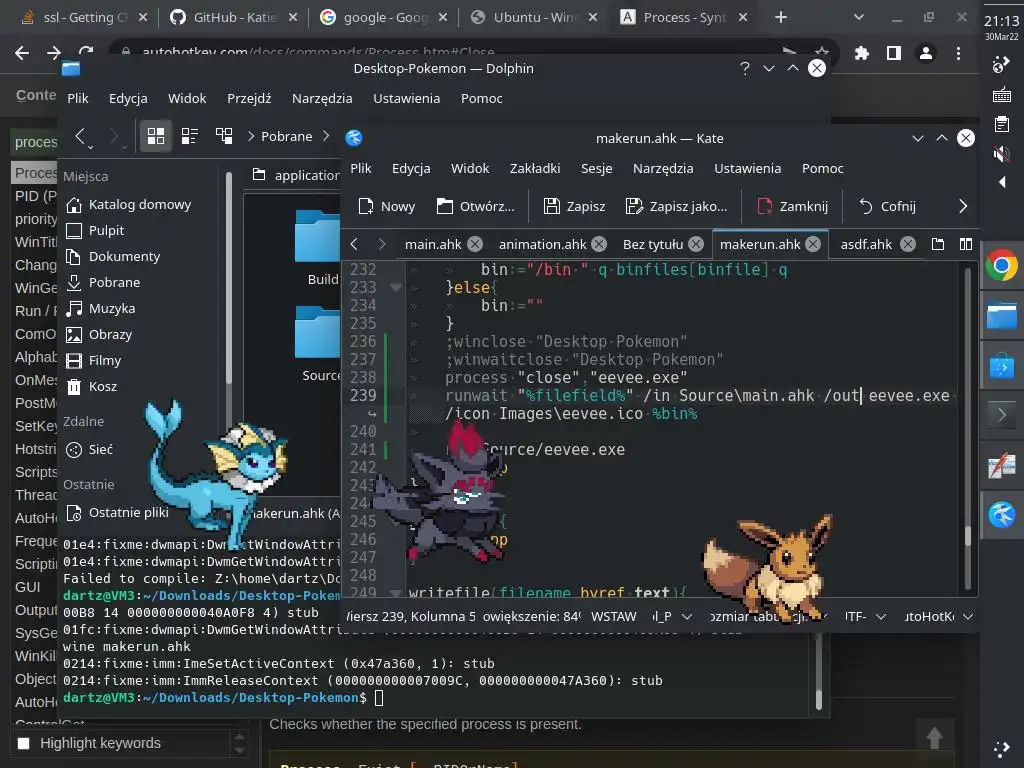Open Filmy in Dolphin places
The width and height of the screenshot is (1024, 768).
93,360
